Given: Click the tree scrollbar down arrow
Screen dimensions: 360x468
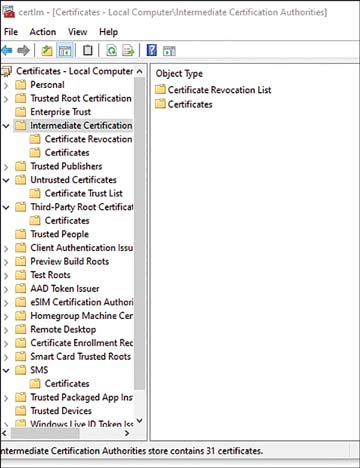Looking at the screenshot, I should point(140,421).
